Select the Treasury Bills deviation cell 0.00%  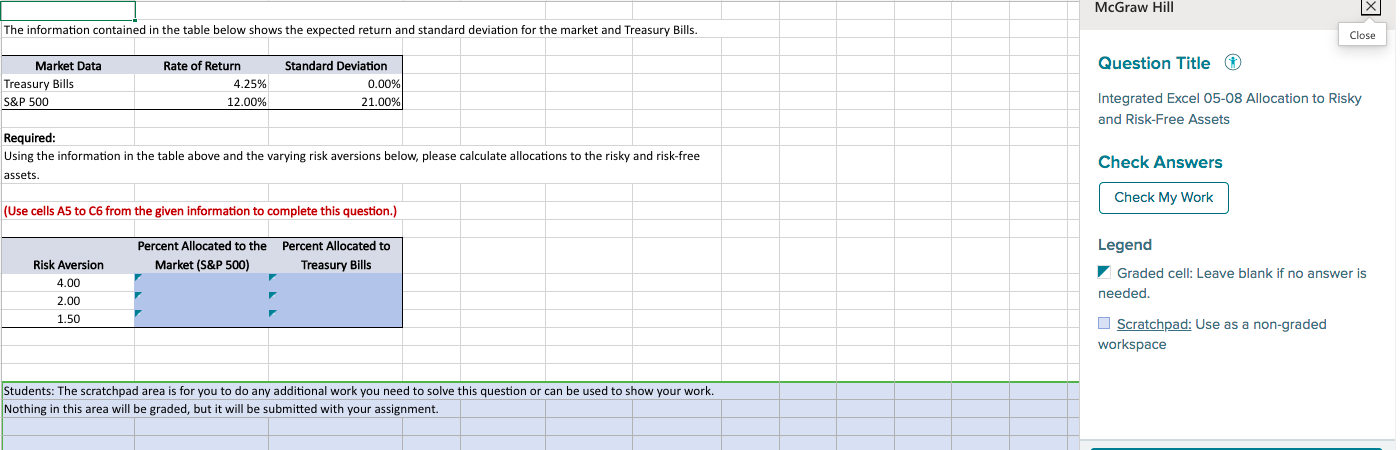coord(336,84)
